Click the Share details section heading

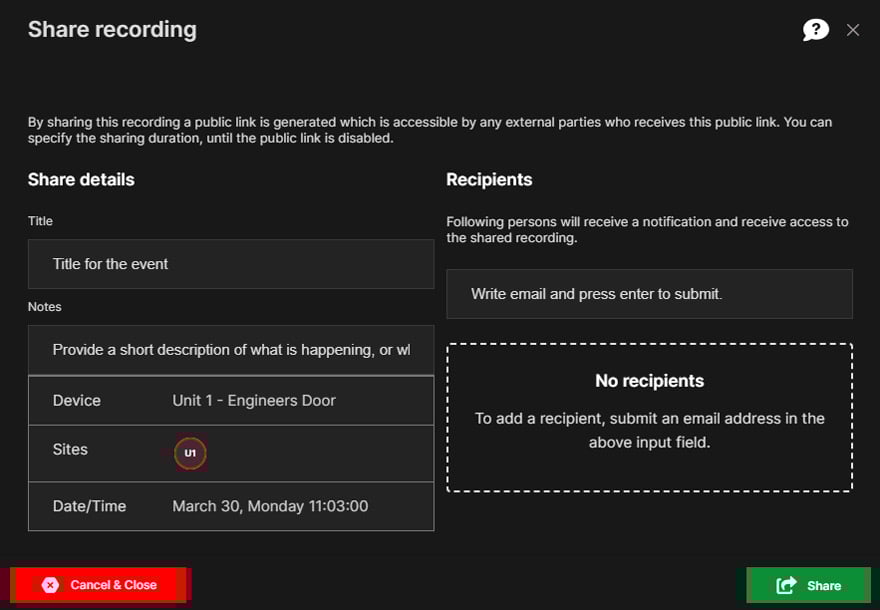click(x=81, y=179)
